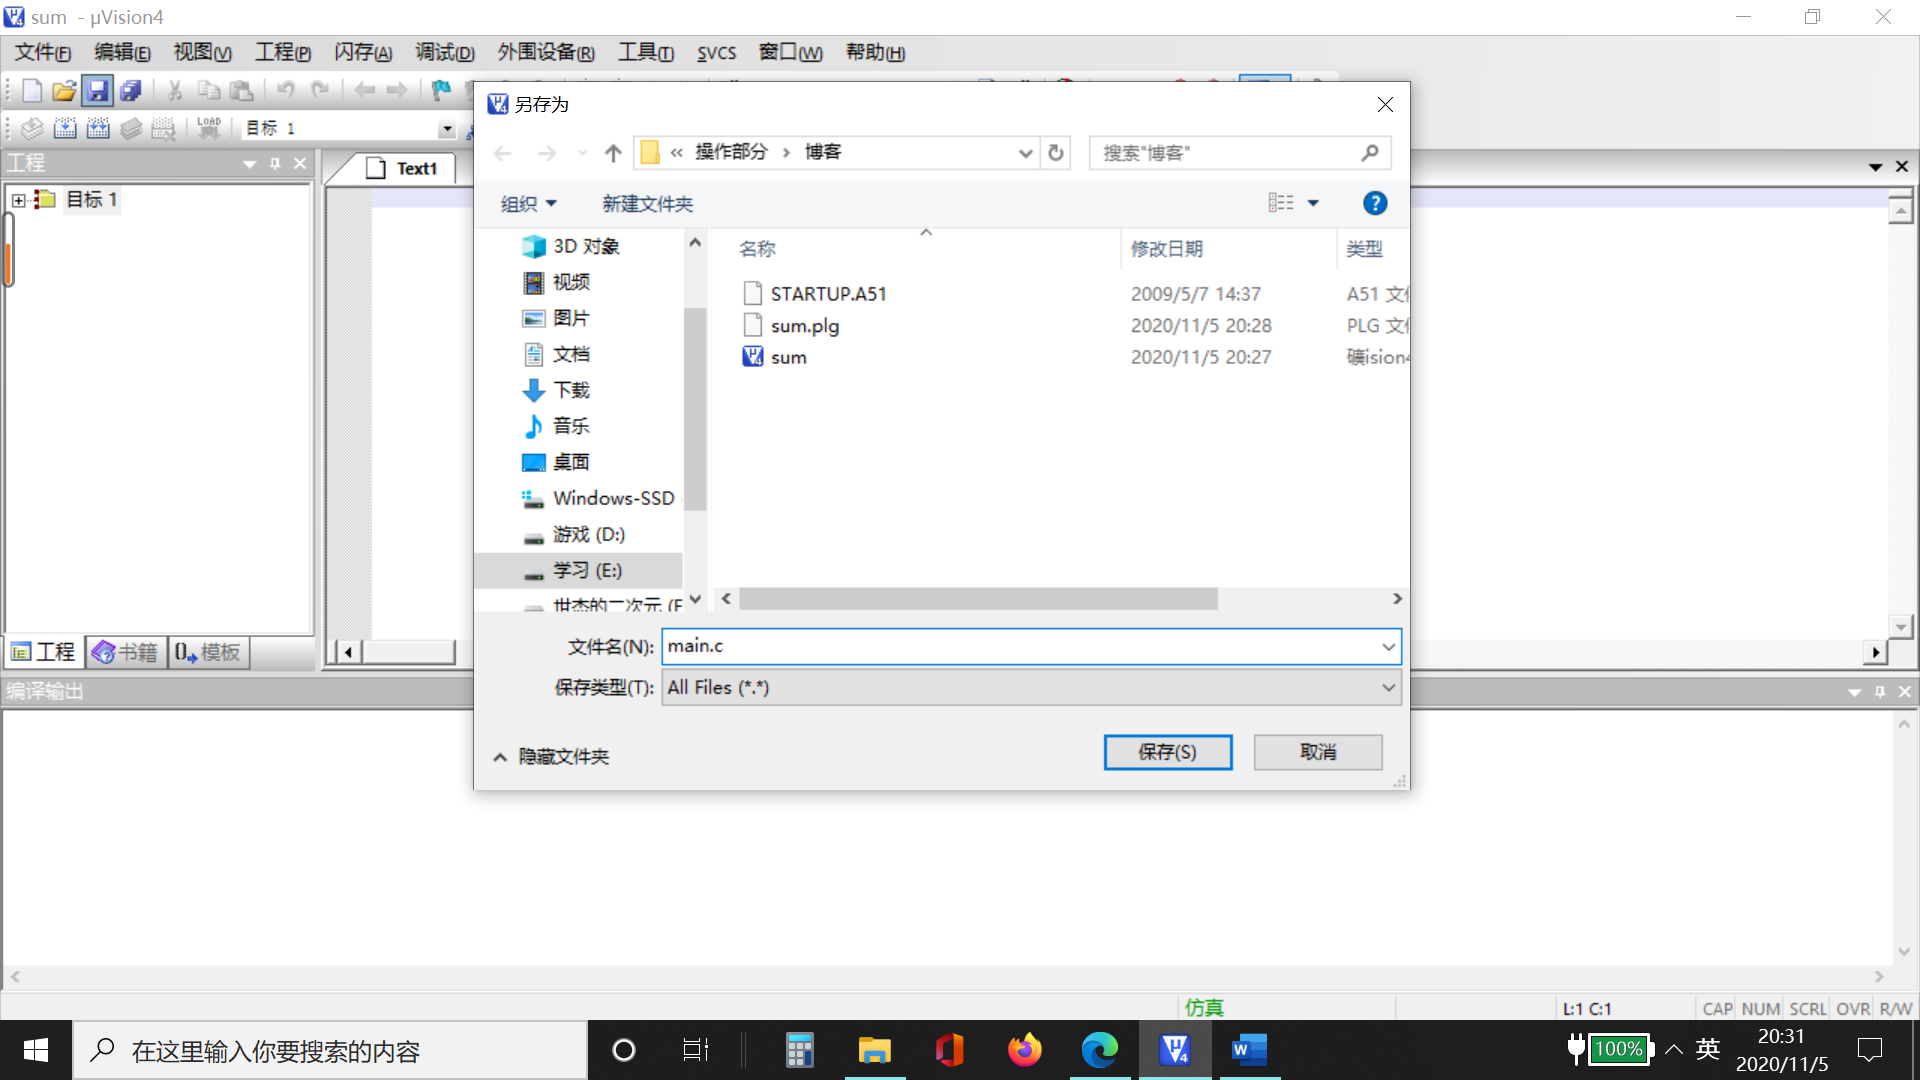1920x1080 pixels.
Task: Switch to the 书籍 books tab
Action: (x=126, y=653)
